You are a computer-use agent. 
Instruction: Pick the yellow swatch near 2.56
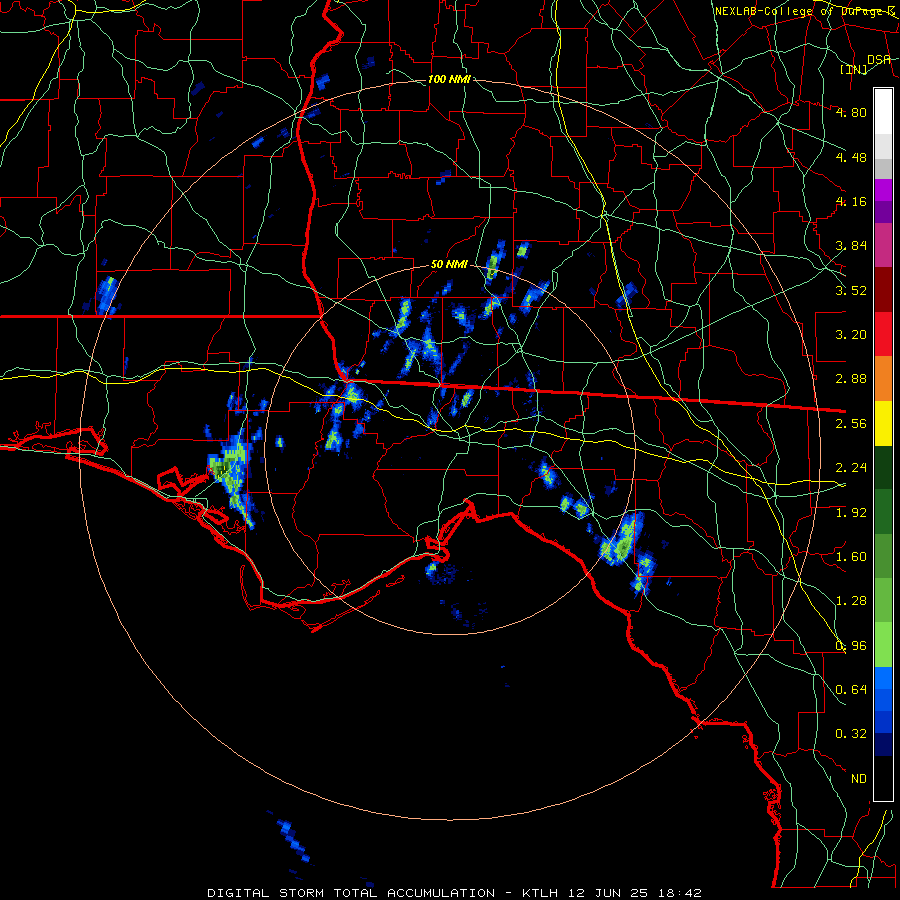click(x=883, y=423)
